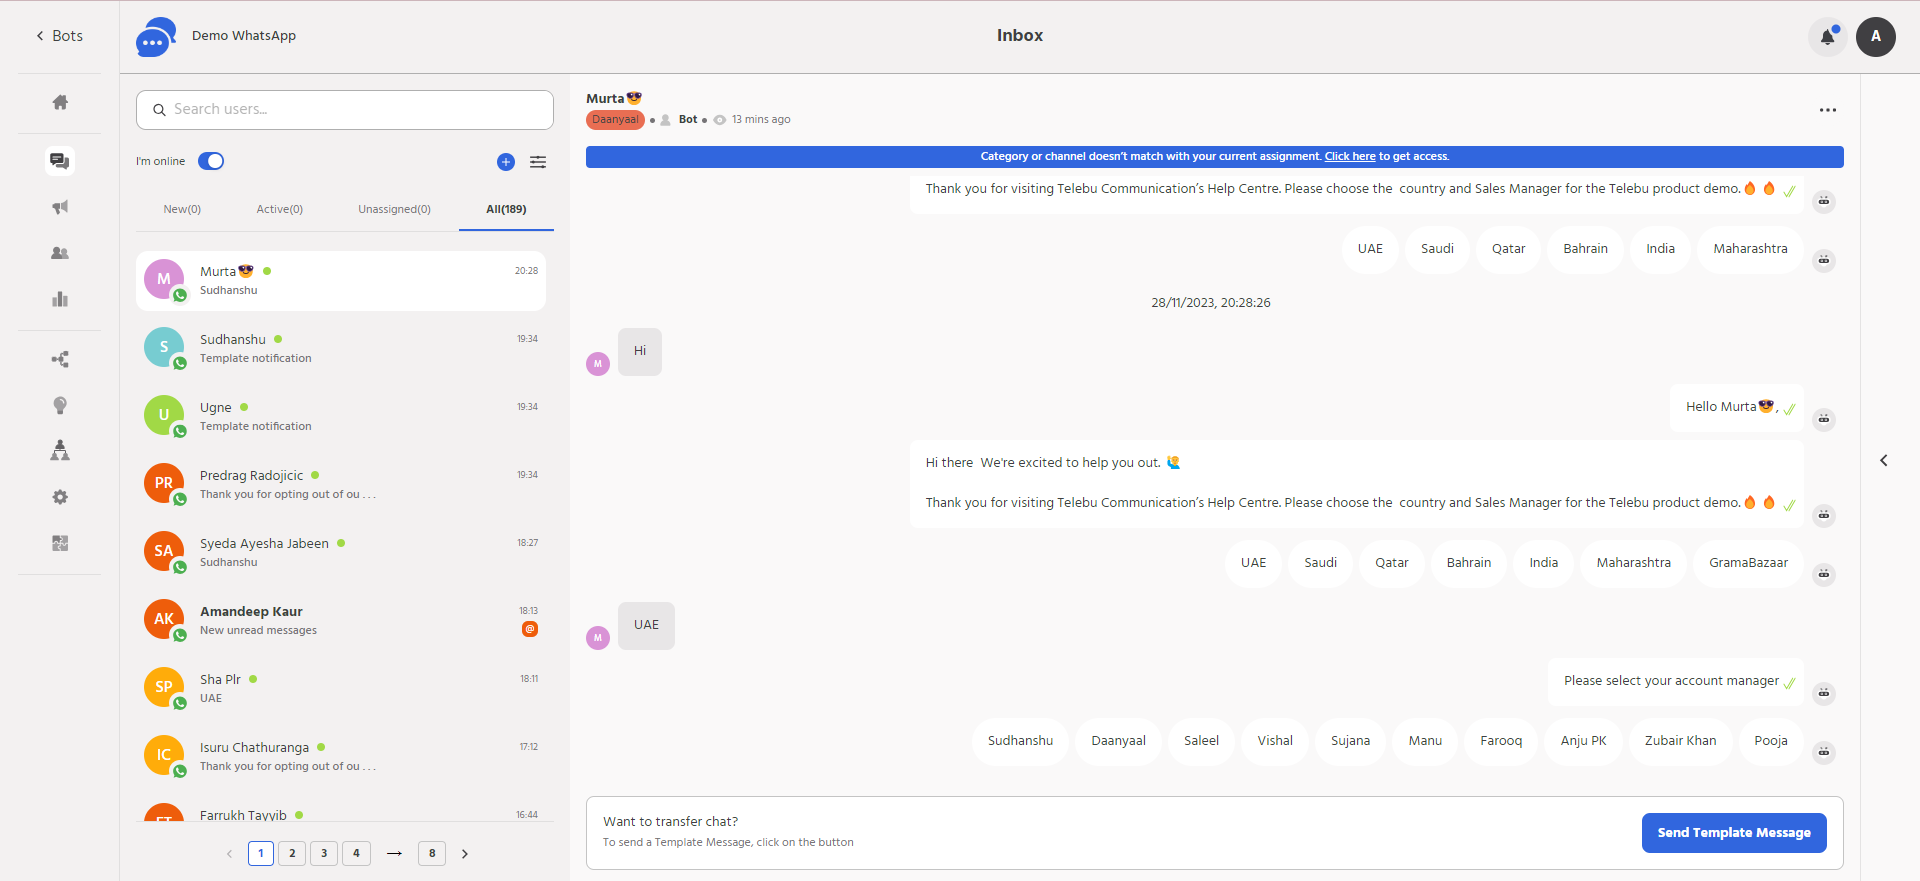The image size is (1920, 881).
Task: Click the Inbox page title
Action: tap(1020, 36)
